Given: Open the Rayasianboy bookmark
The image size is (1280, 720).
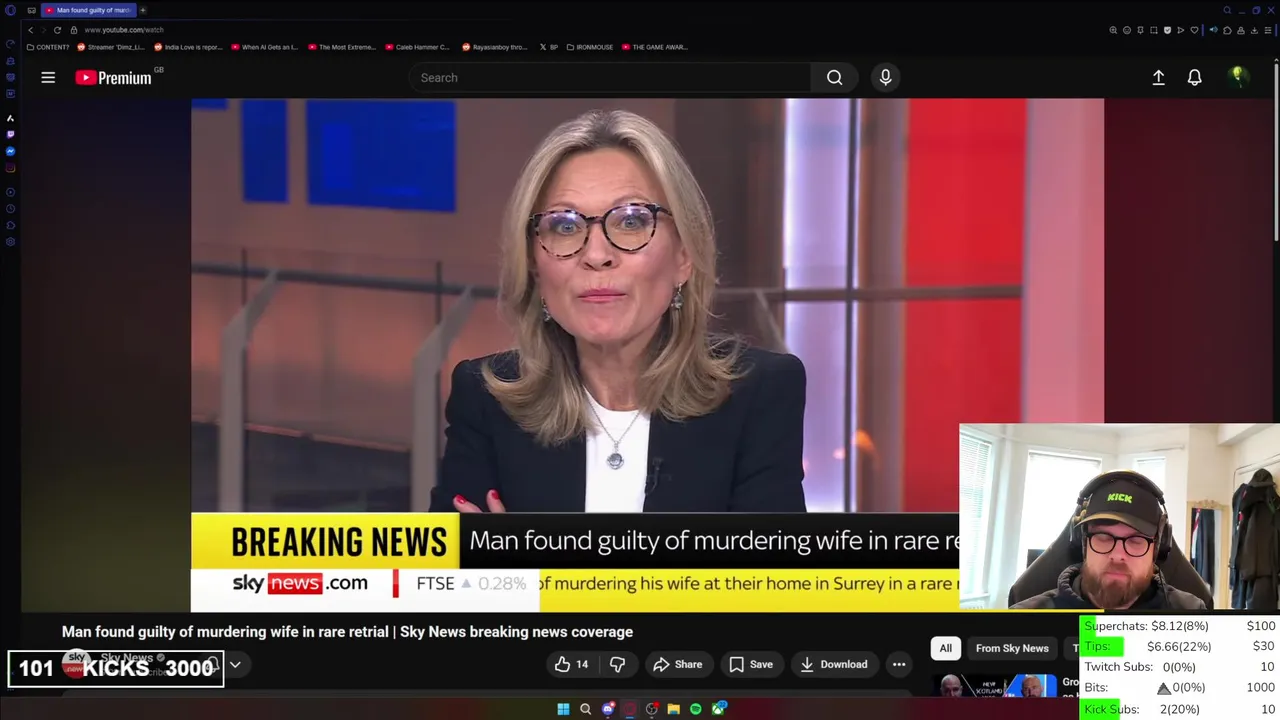Looking at the screenshot, I should click(x=494, y=47).
